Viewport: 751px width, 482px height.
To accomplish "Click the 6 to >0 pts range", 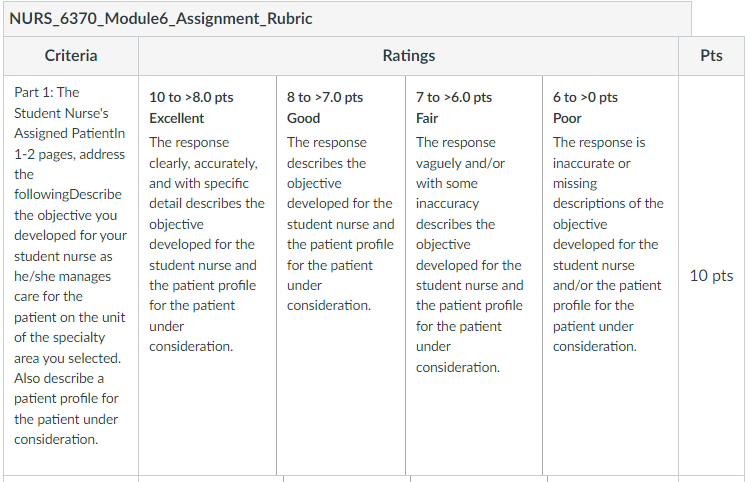I will [585, 97].
